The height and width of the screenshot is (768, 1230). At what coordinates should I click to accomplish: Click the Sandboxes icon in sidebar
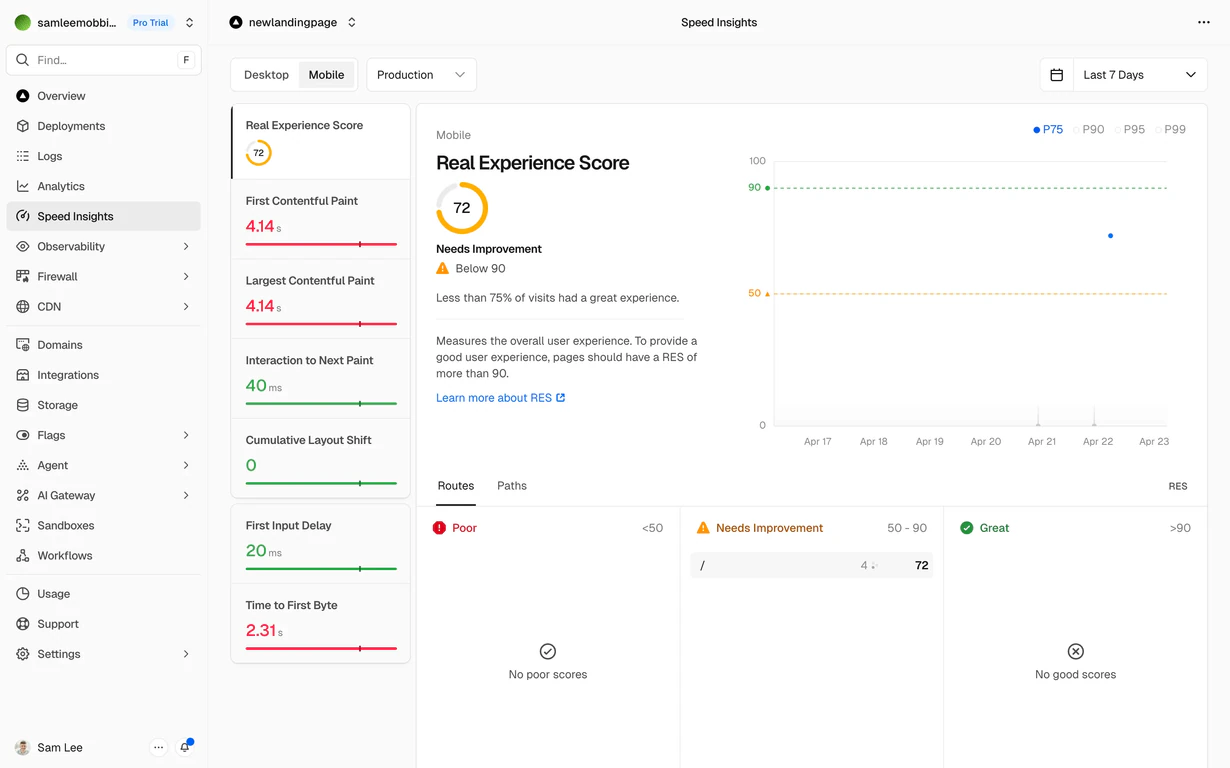23,525
